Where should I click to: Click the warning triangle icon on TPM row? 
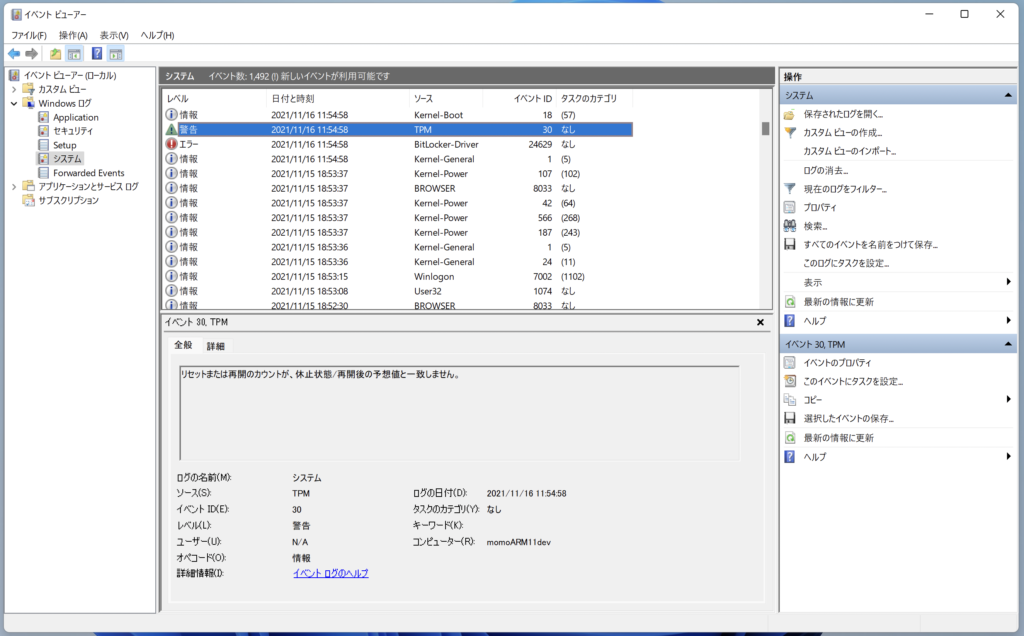(x=171, y=129)
